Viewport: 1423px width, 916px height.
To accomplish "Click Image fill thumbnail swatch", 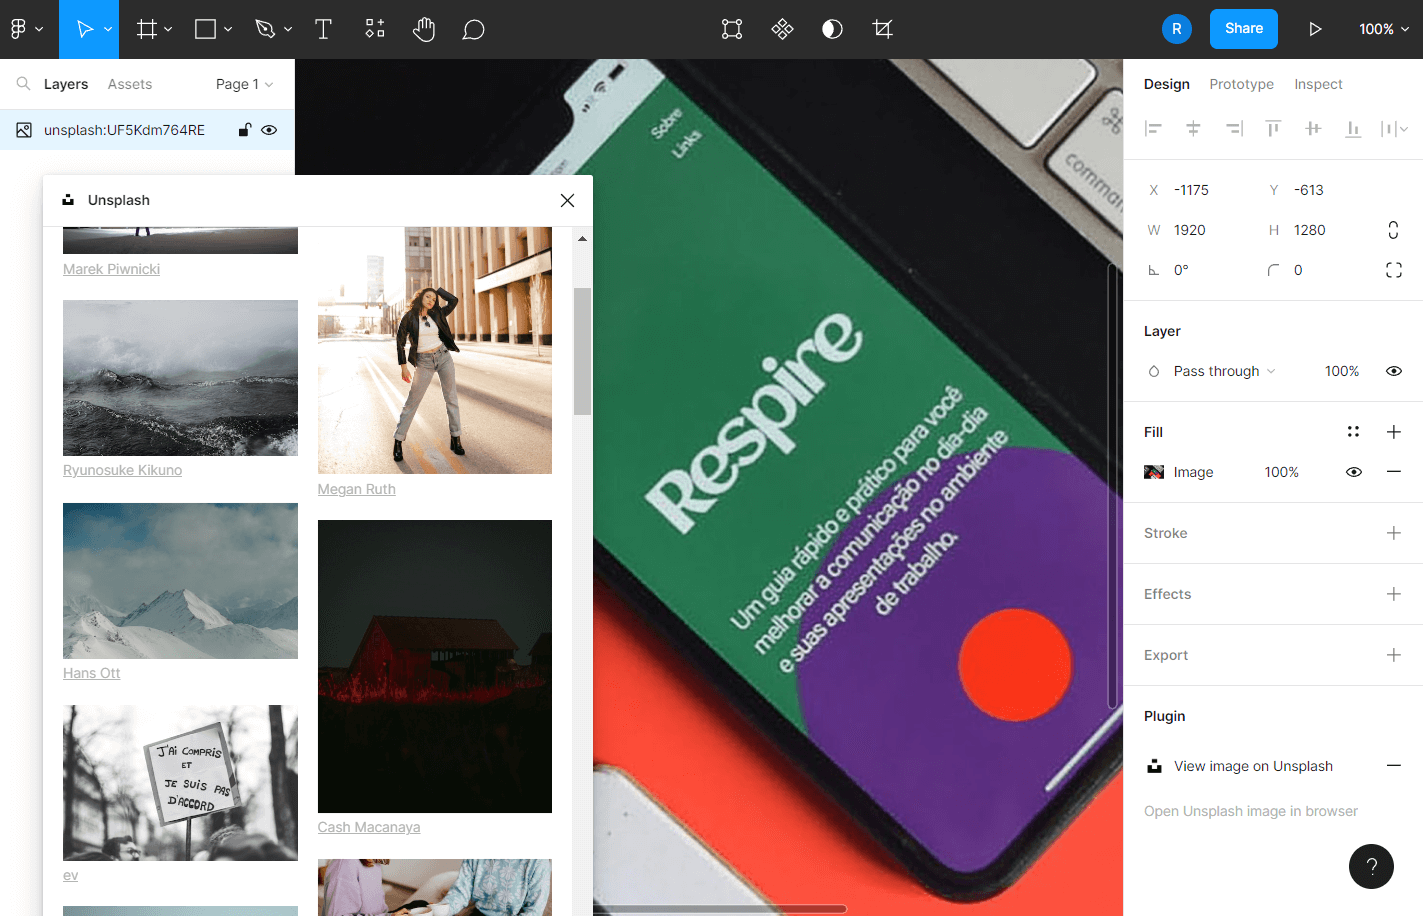I will tap(1154, 472).
